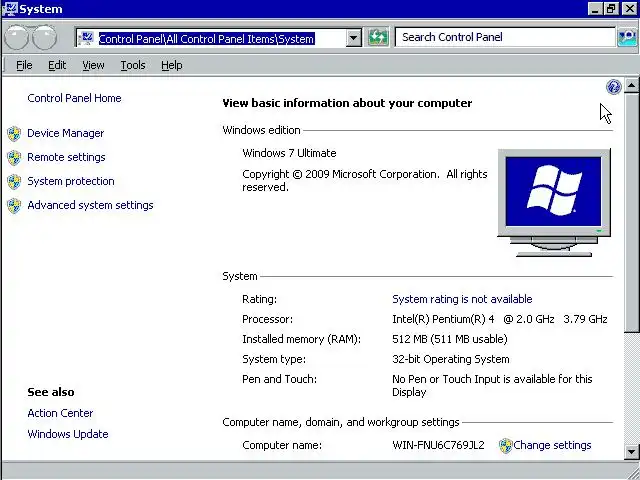Close the System window
Image resolution: width=640 pixels, height=480 pixels.
[629, 9]
